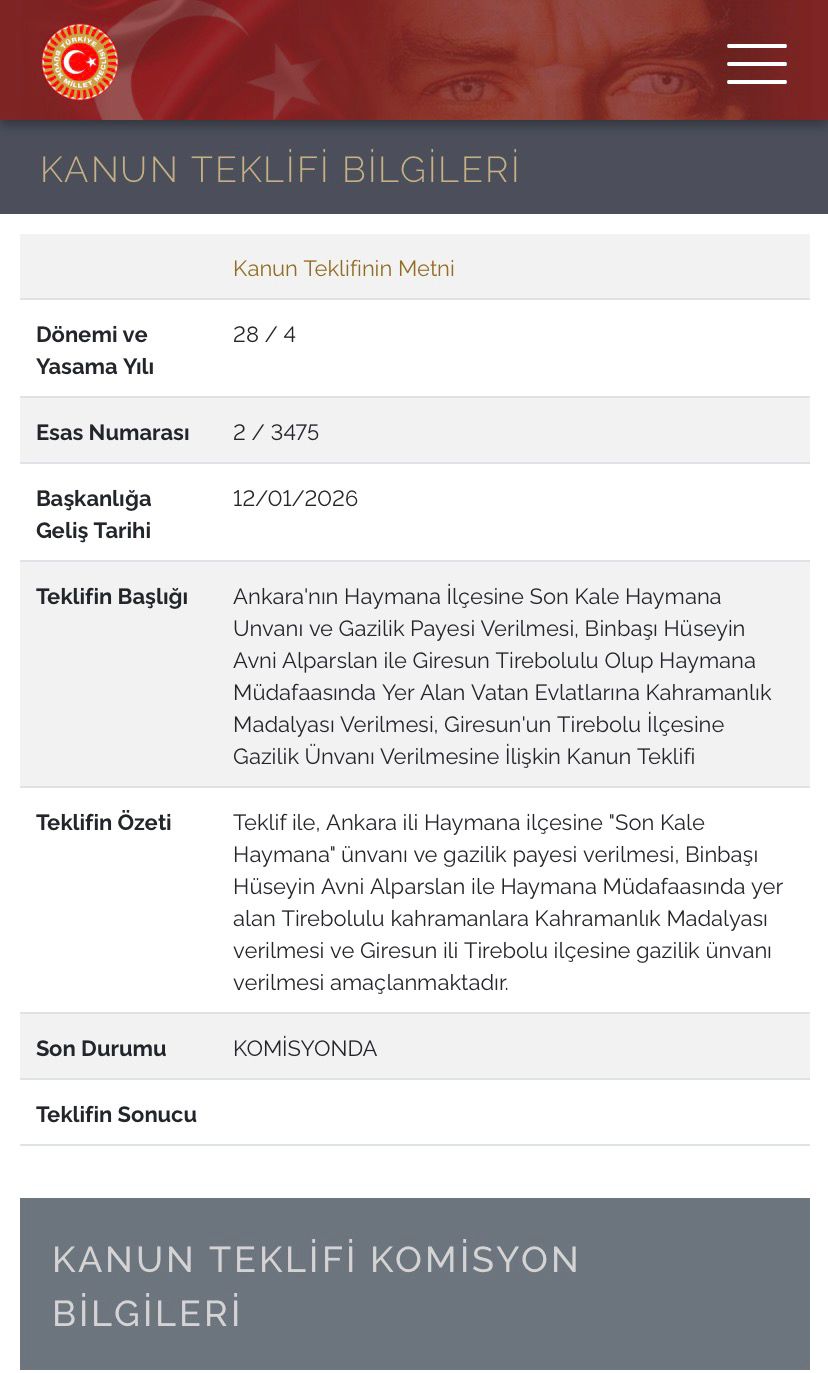The width and height of the screenshot is (828, 1373).
Task: Click the KOMİSYONDA status text
Action: click(304, 1047)
